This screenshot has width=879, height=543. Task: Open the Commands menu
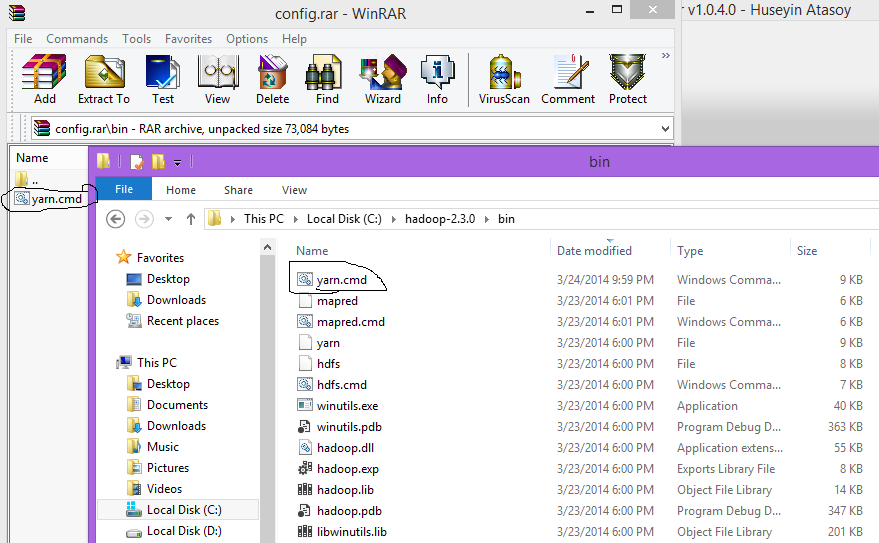tap(77, 39)
